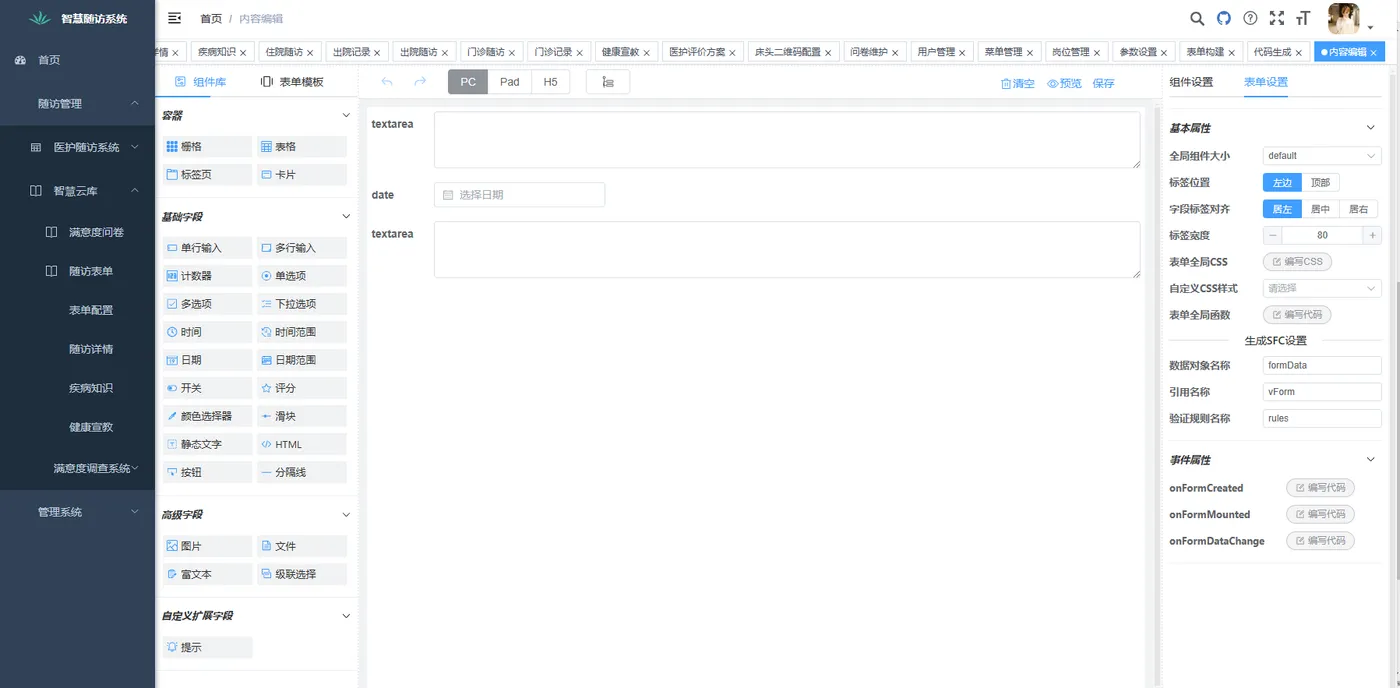Close the 代码生成 page tab

pos(1300,52)
